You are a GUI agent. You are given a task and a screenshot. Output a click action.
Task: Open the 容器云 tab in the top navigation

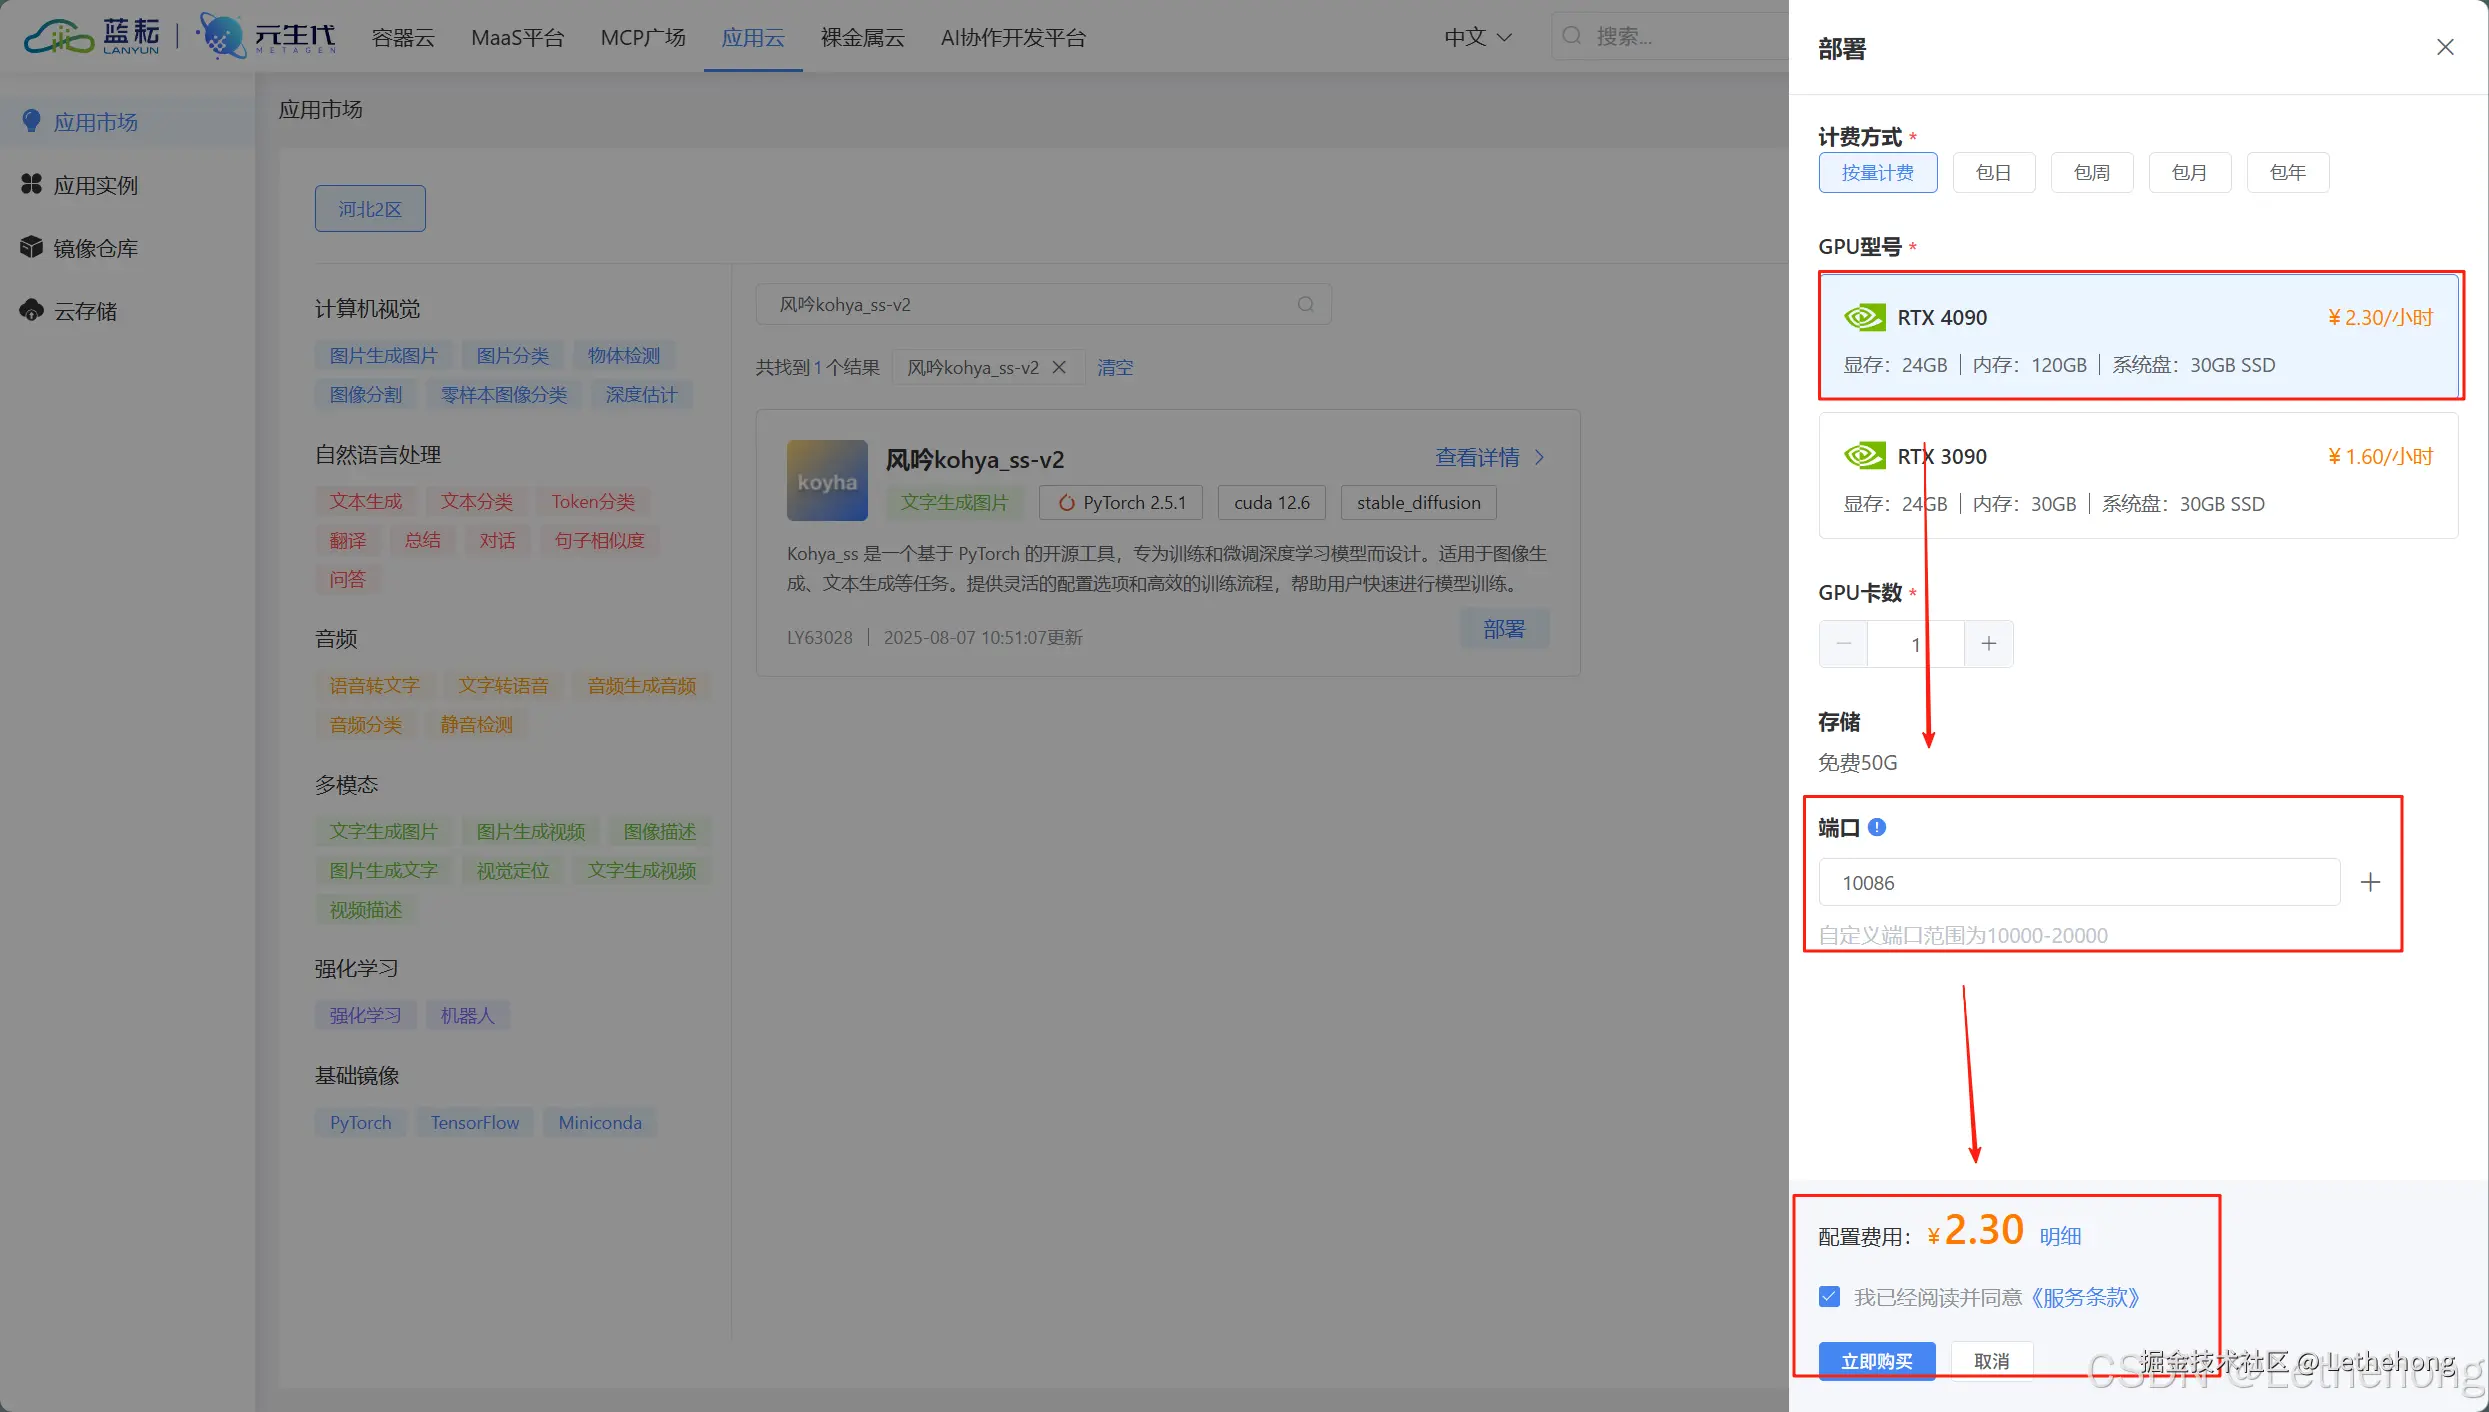point(402,37)
